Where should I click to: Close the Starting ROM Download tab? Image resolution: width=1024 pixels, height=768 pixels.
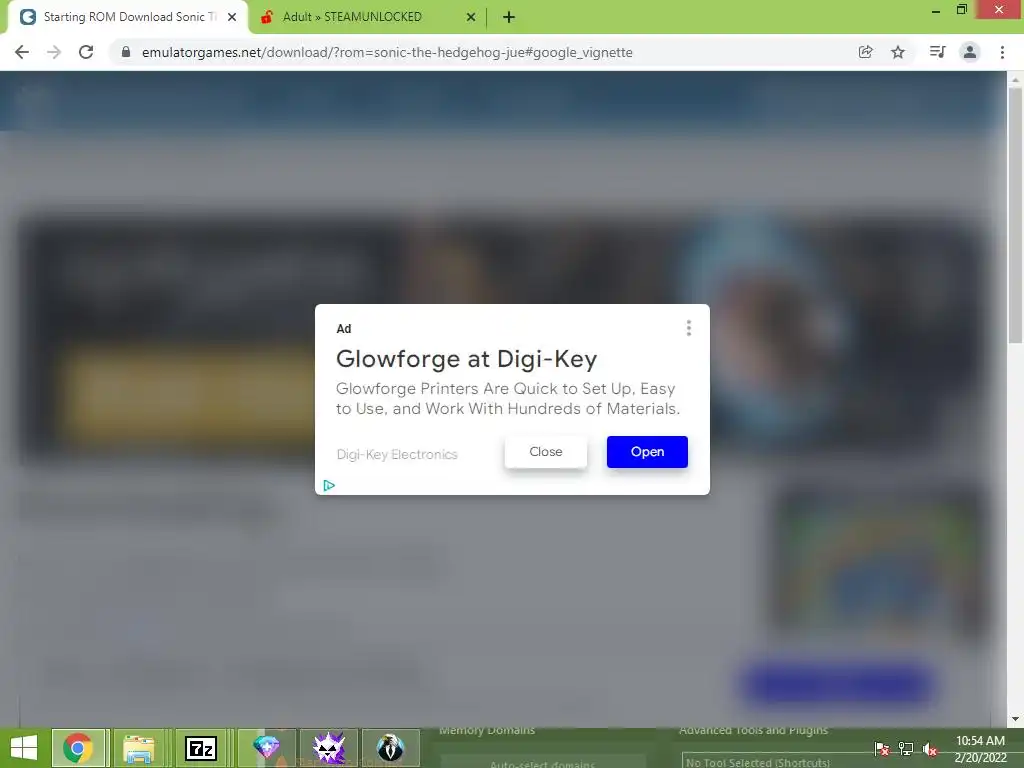(232, 17)
